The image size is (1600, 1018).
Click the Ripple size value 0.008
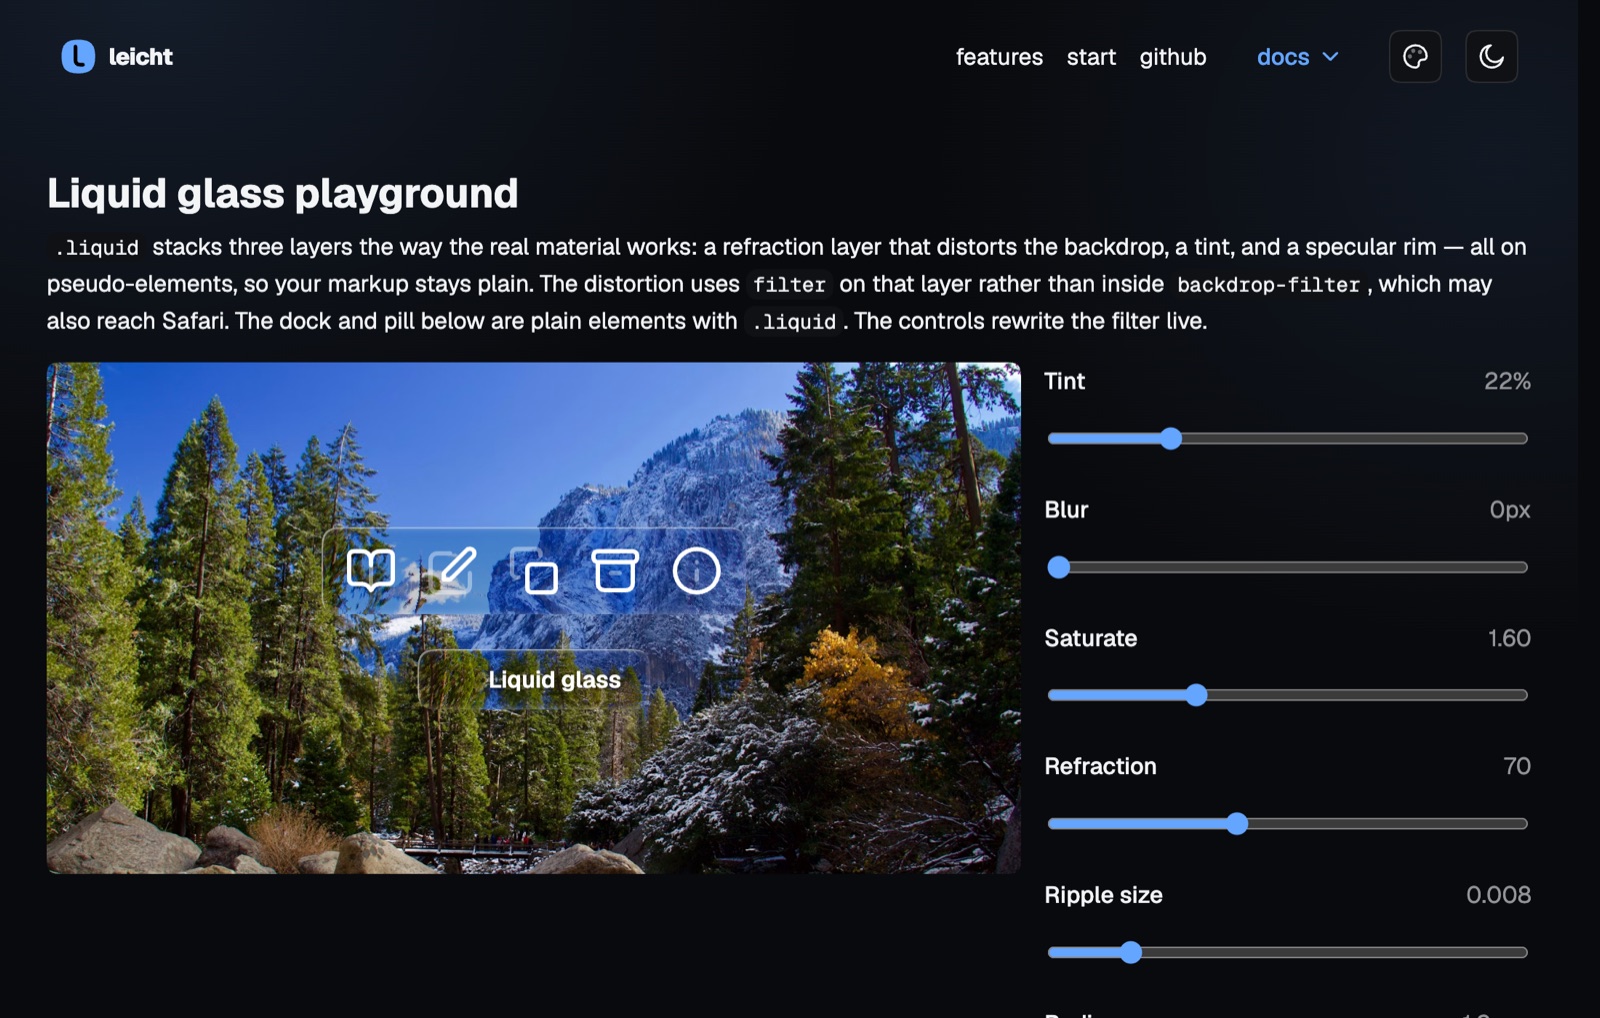(x=1498, y=895)
